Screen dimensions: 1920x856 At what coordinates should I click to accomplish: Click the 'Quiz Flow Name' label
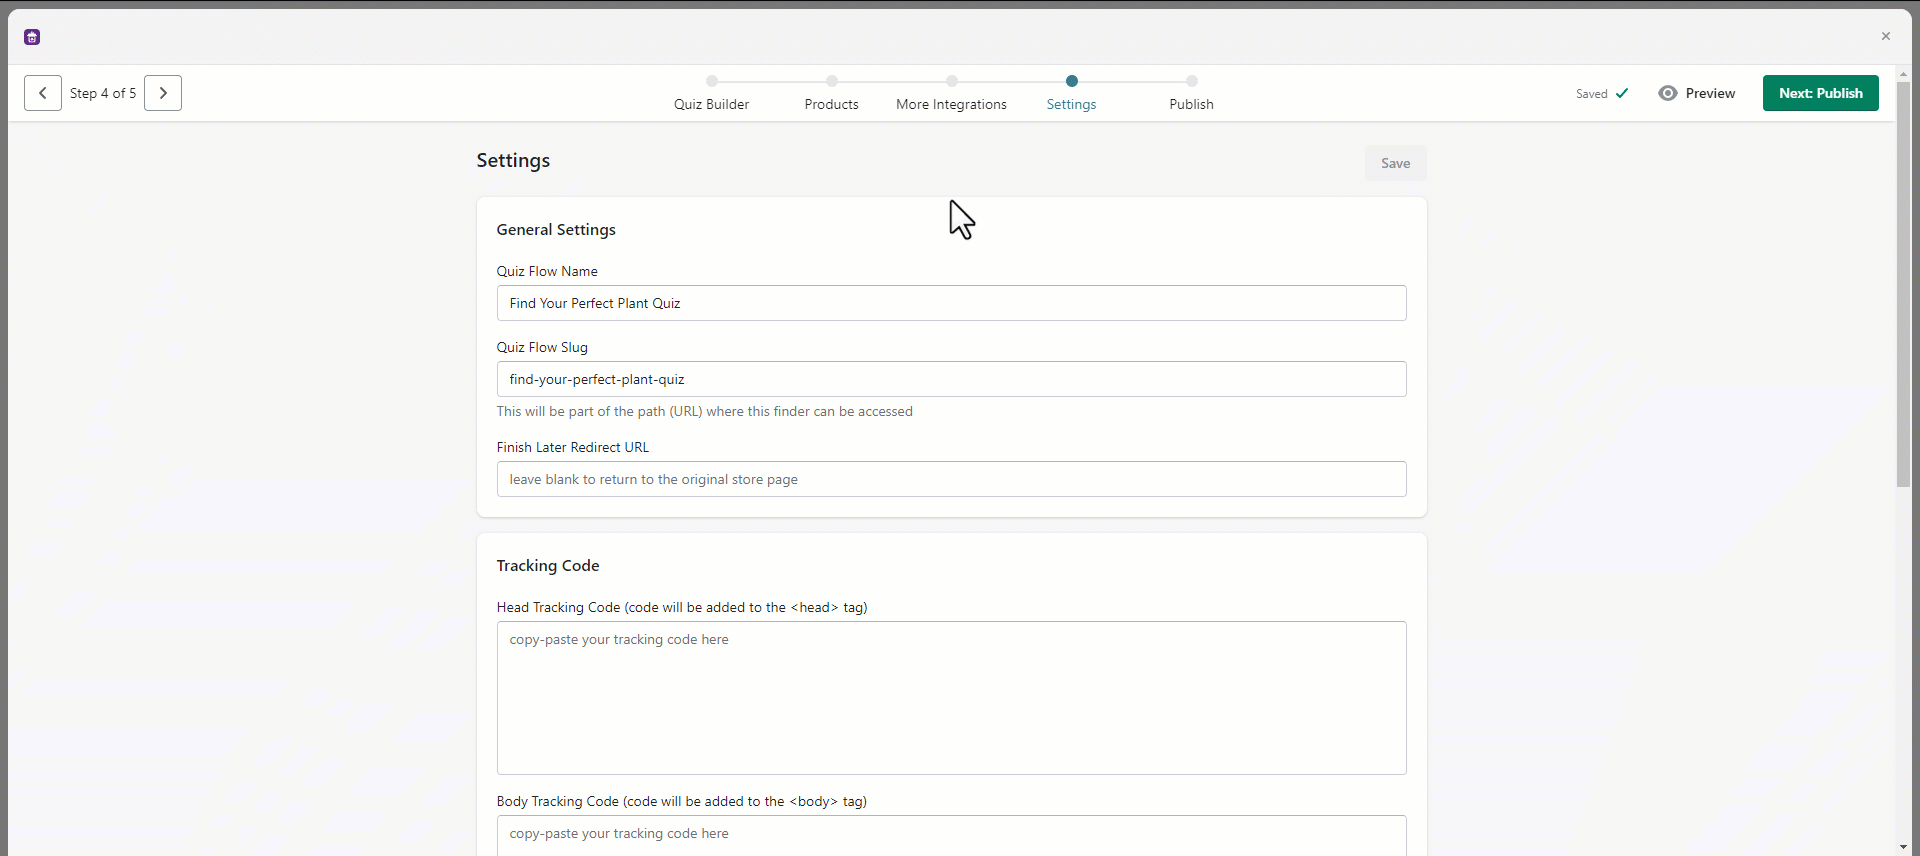click(x=547, y=271)
